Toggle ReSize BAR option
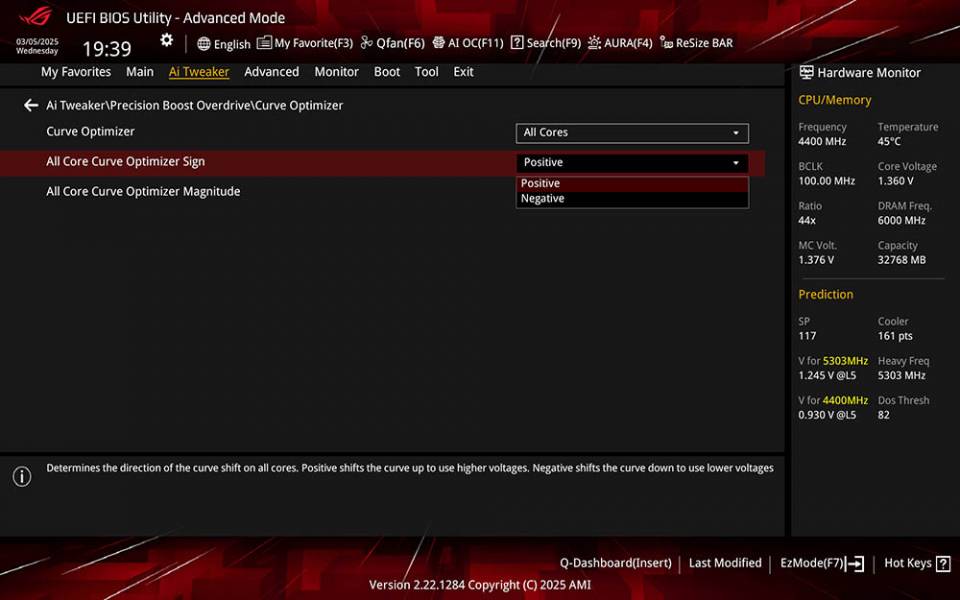 pyautogui.click(x=696, y=43)
